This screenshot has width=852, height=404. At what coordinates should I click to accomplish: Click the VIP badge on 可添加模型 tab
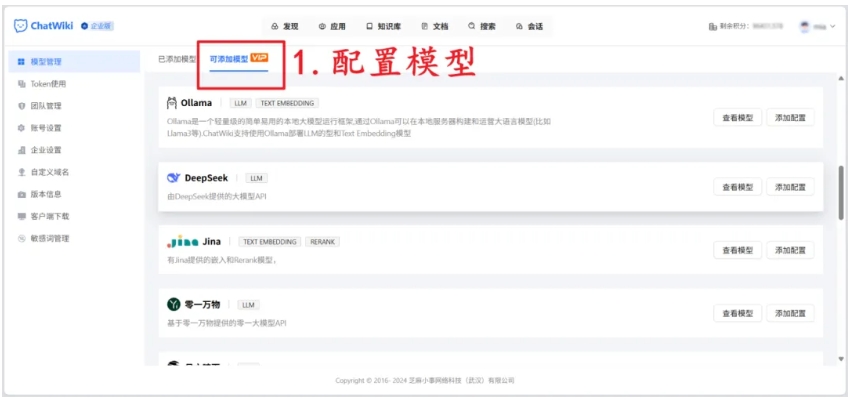259,58
